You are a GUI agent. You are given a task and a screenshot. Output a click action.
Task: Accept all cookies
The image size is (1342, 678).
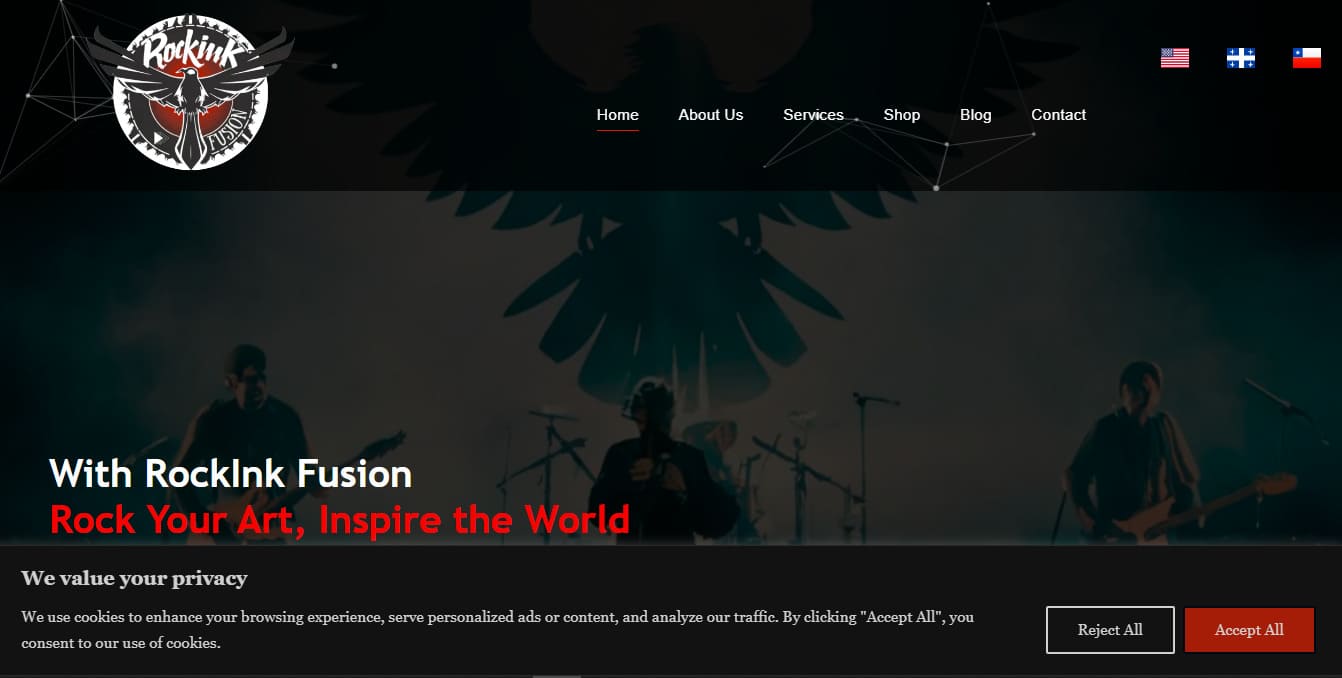point(1249,630)
